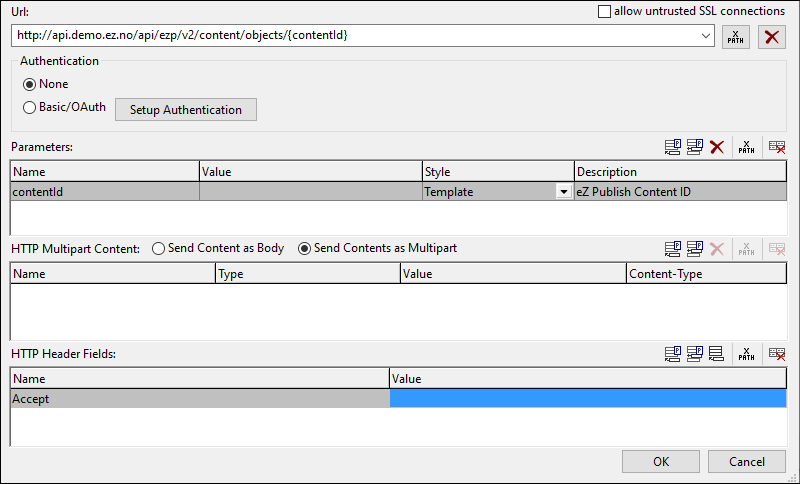Screen dimensions: 800x484
Task: Click append icon in HTTP Multipart Content toolbar
Action: point(674,249)
